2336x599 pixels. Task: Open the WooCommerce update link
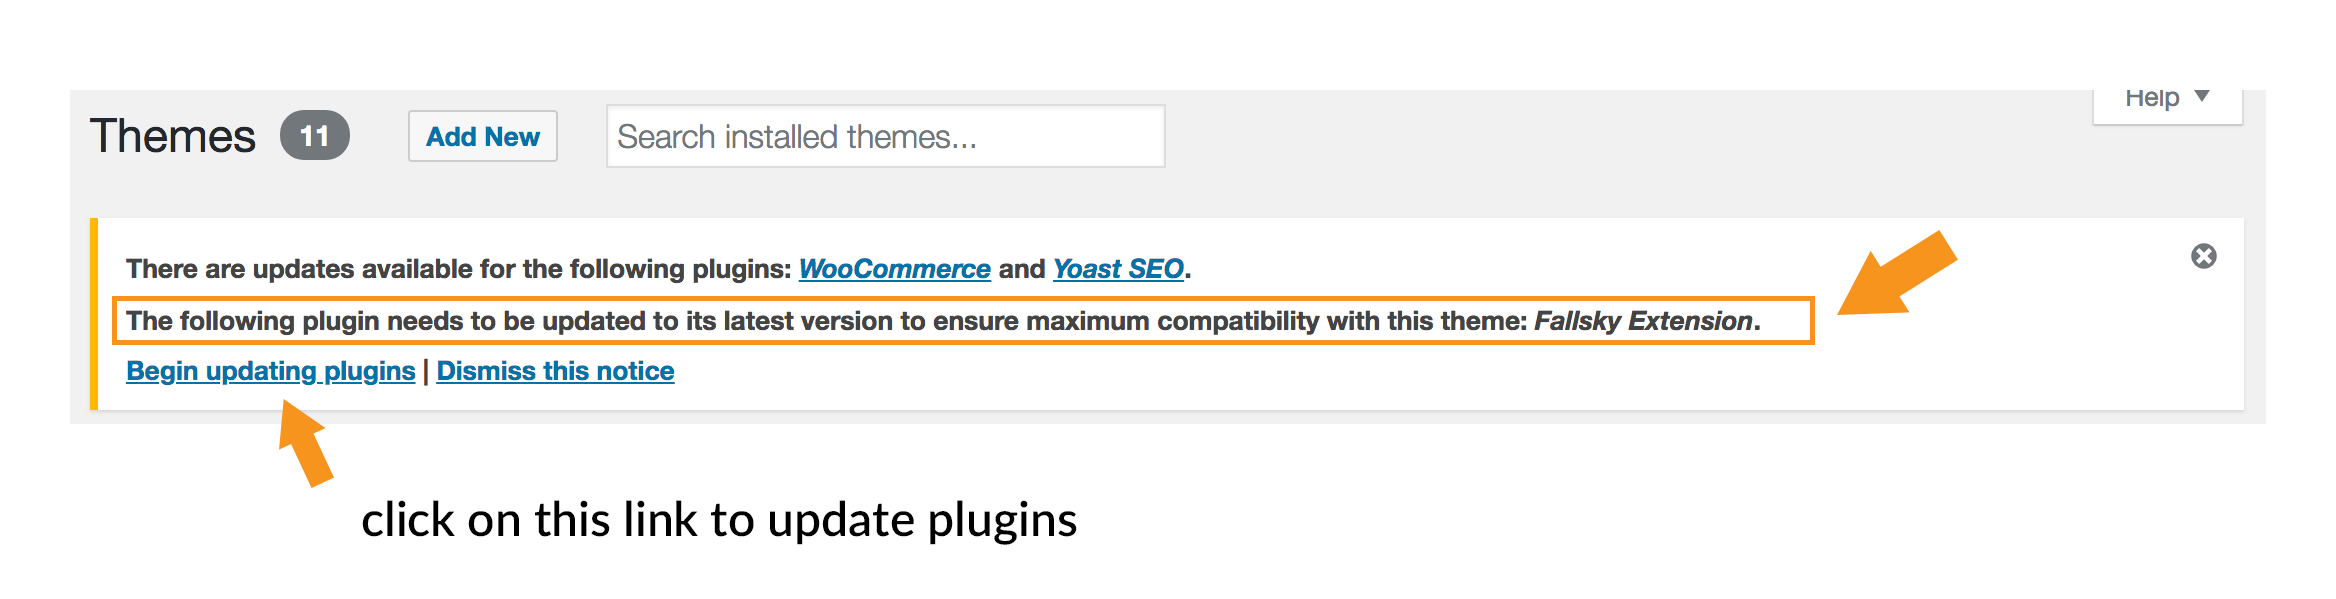[893, 268]
